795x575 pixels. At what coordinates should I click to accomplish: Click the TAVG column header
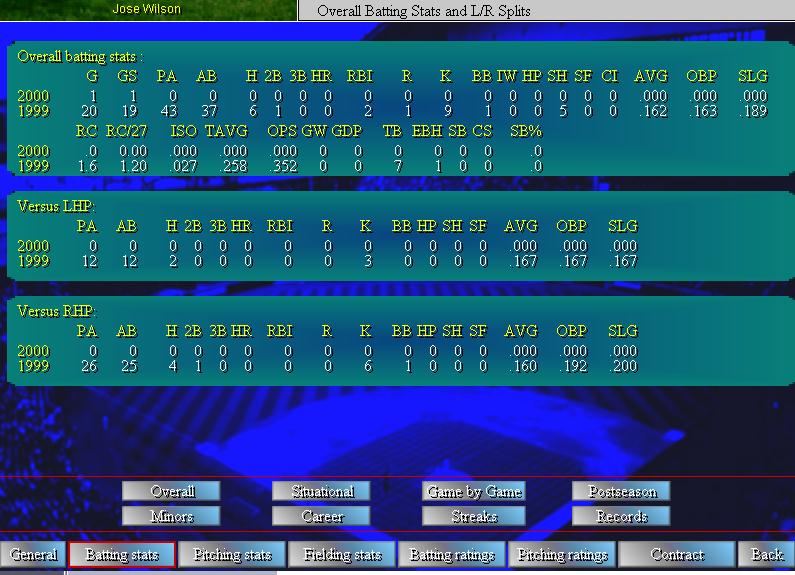pos(226,131)
